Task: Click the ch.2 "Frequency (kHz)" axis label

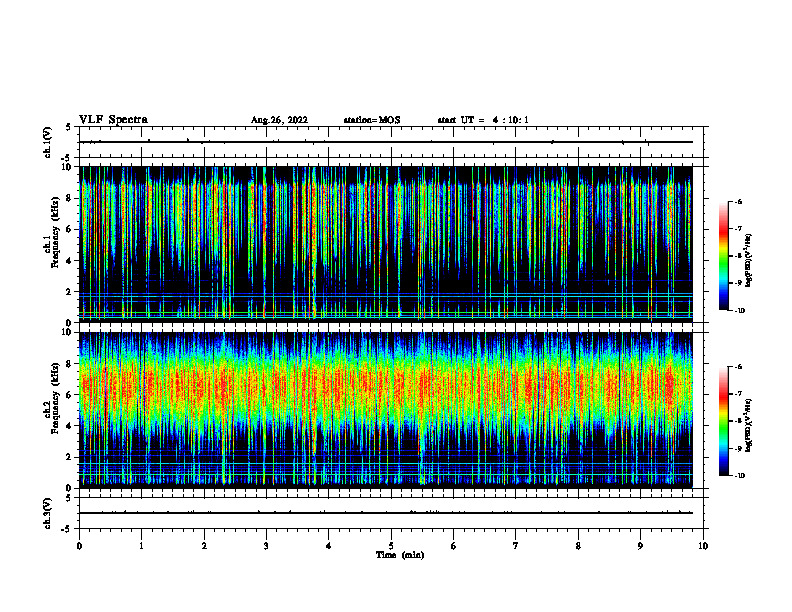Action: (x=55, y=398)
